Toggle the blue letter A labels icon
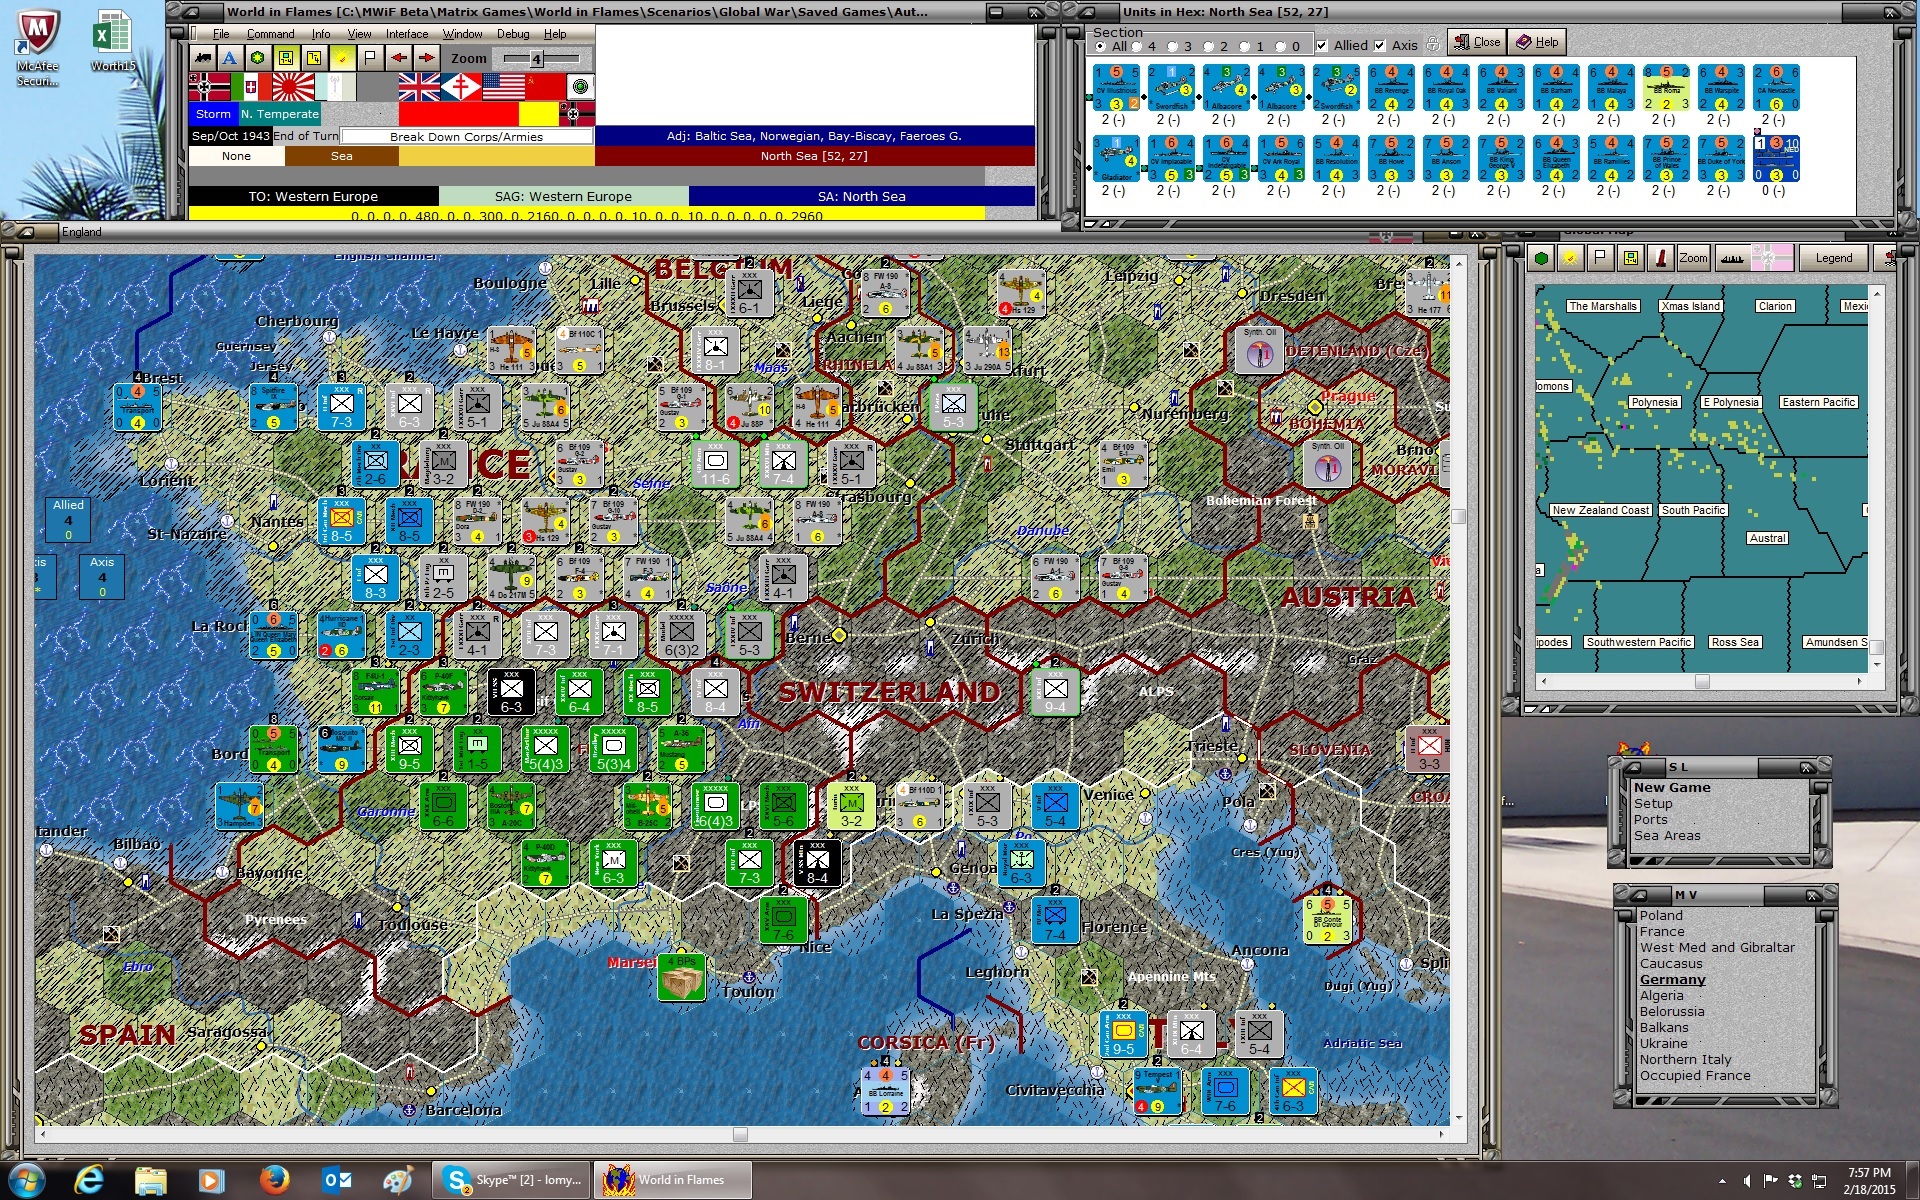 230,58
